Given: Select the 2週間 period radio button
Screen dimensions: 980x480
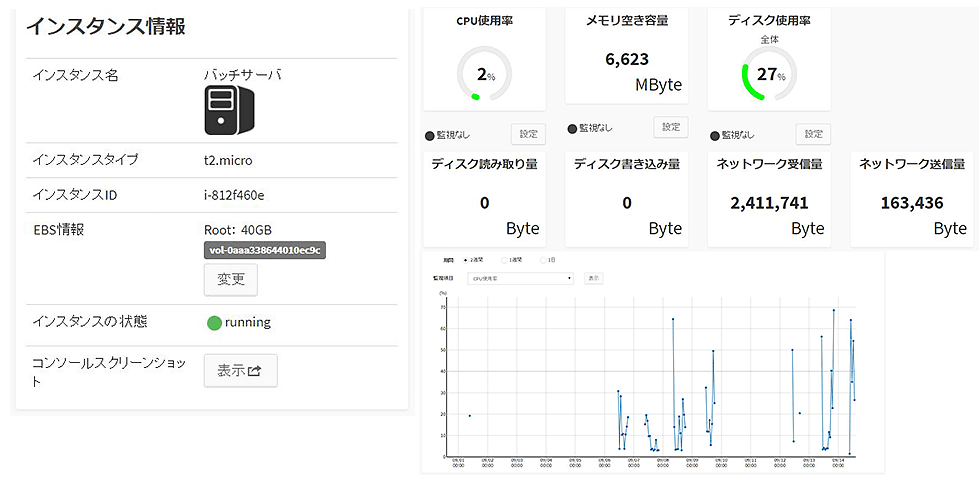Looking at the screenshot, I should 465,260.
